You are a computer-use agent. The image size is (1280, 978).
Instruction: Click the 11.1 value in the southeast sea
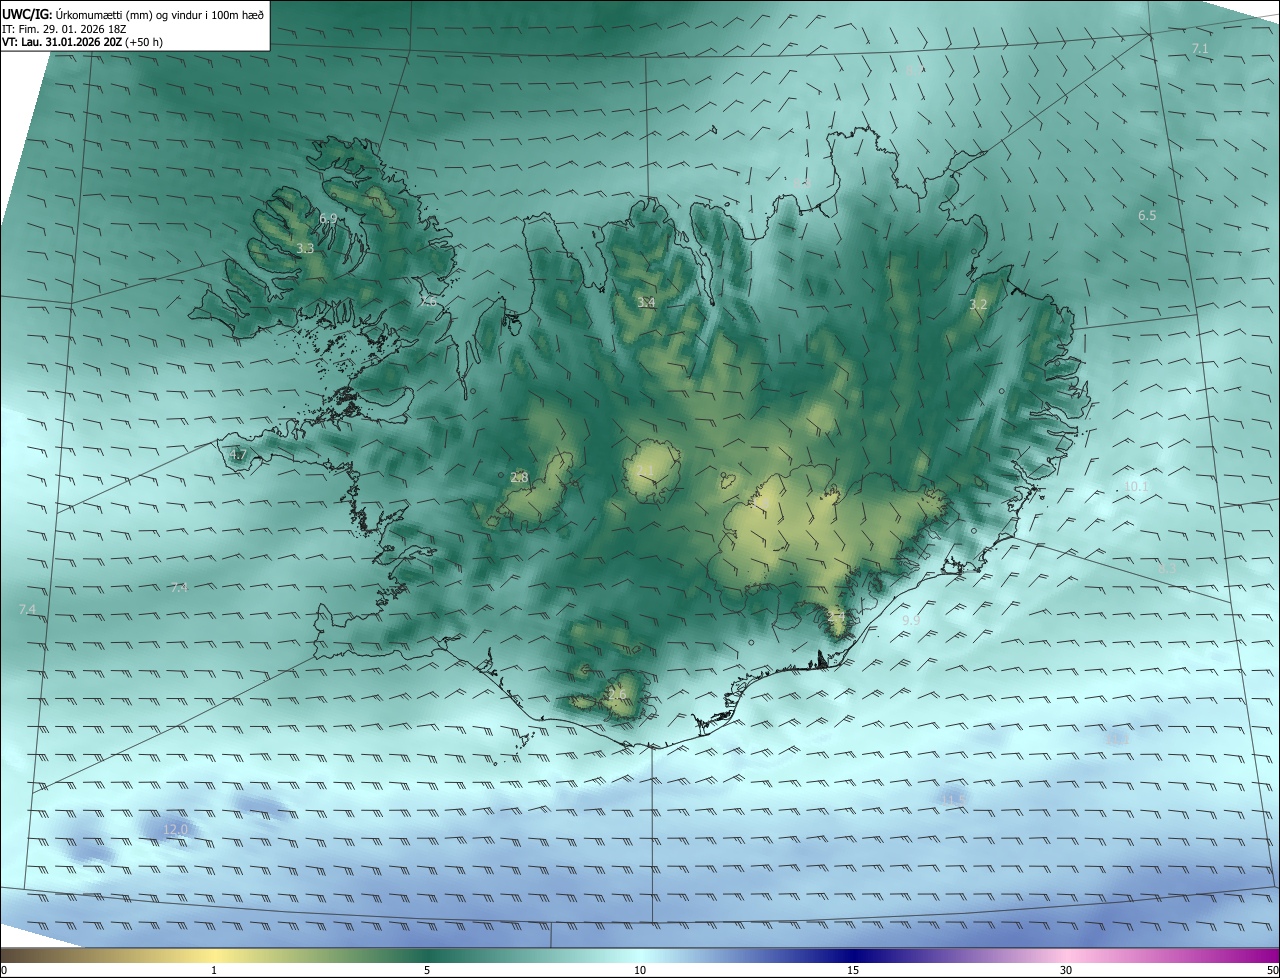click(x=1116, y=739)
